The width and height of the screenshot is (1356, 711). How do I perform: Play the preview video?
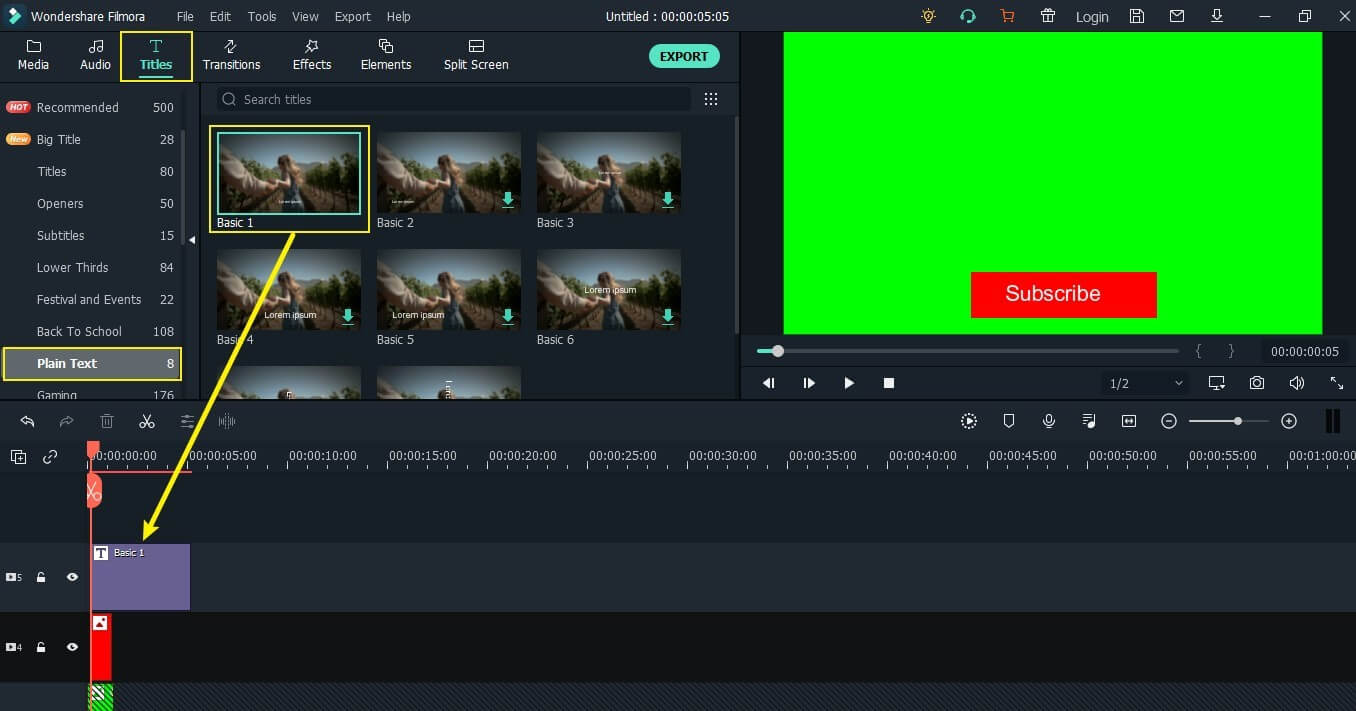849,383
